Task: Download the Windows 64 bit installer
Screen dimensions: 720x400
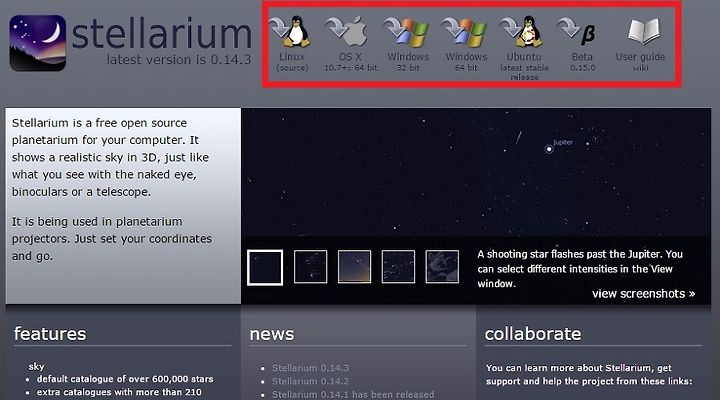Action: pos(465,33)
